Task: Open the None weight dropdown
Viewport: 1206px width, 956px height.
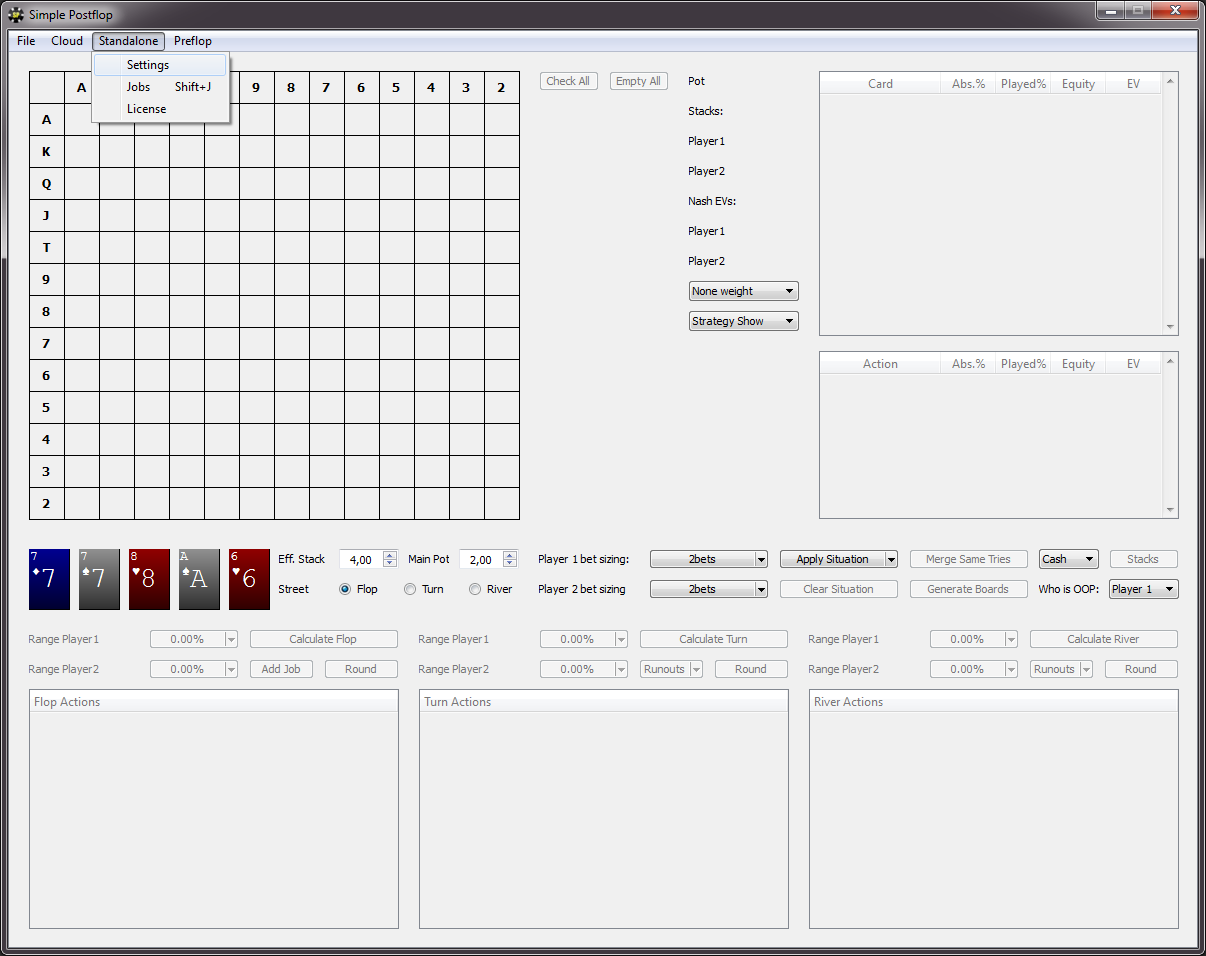Action: pyautogui.click(x=743, y=291)
